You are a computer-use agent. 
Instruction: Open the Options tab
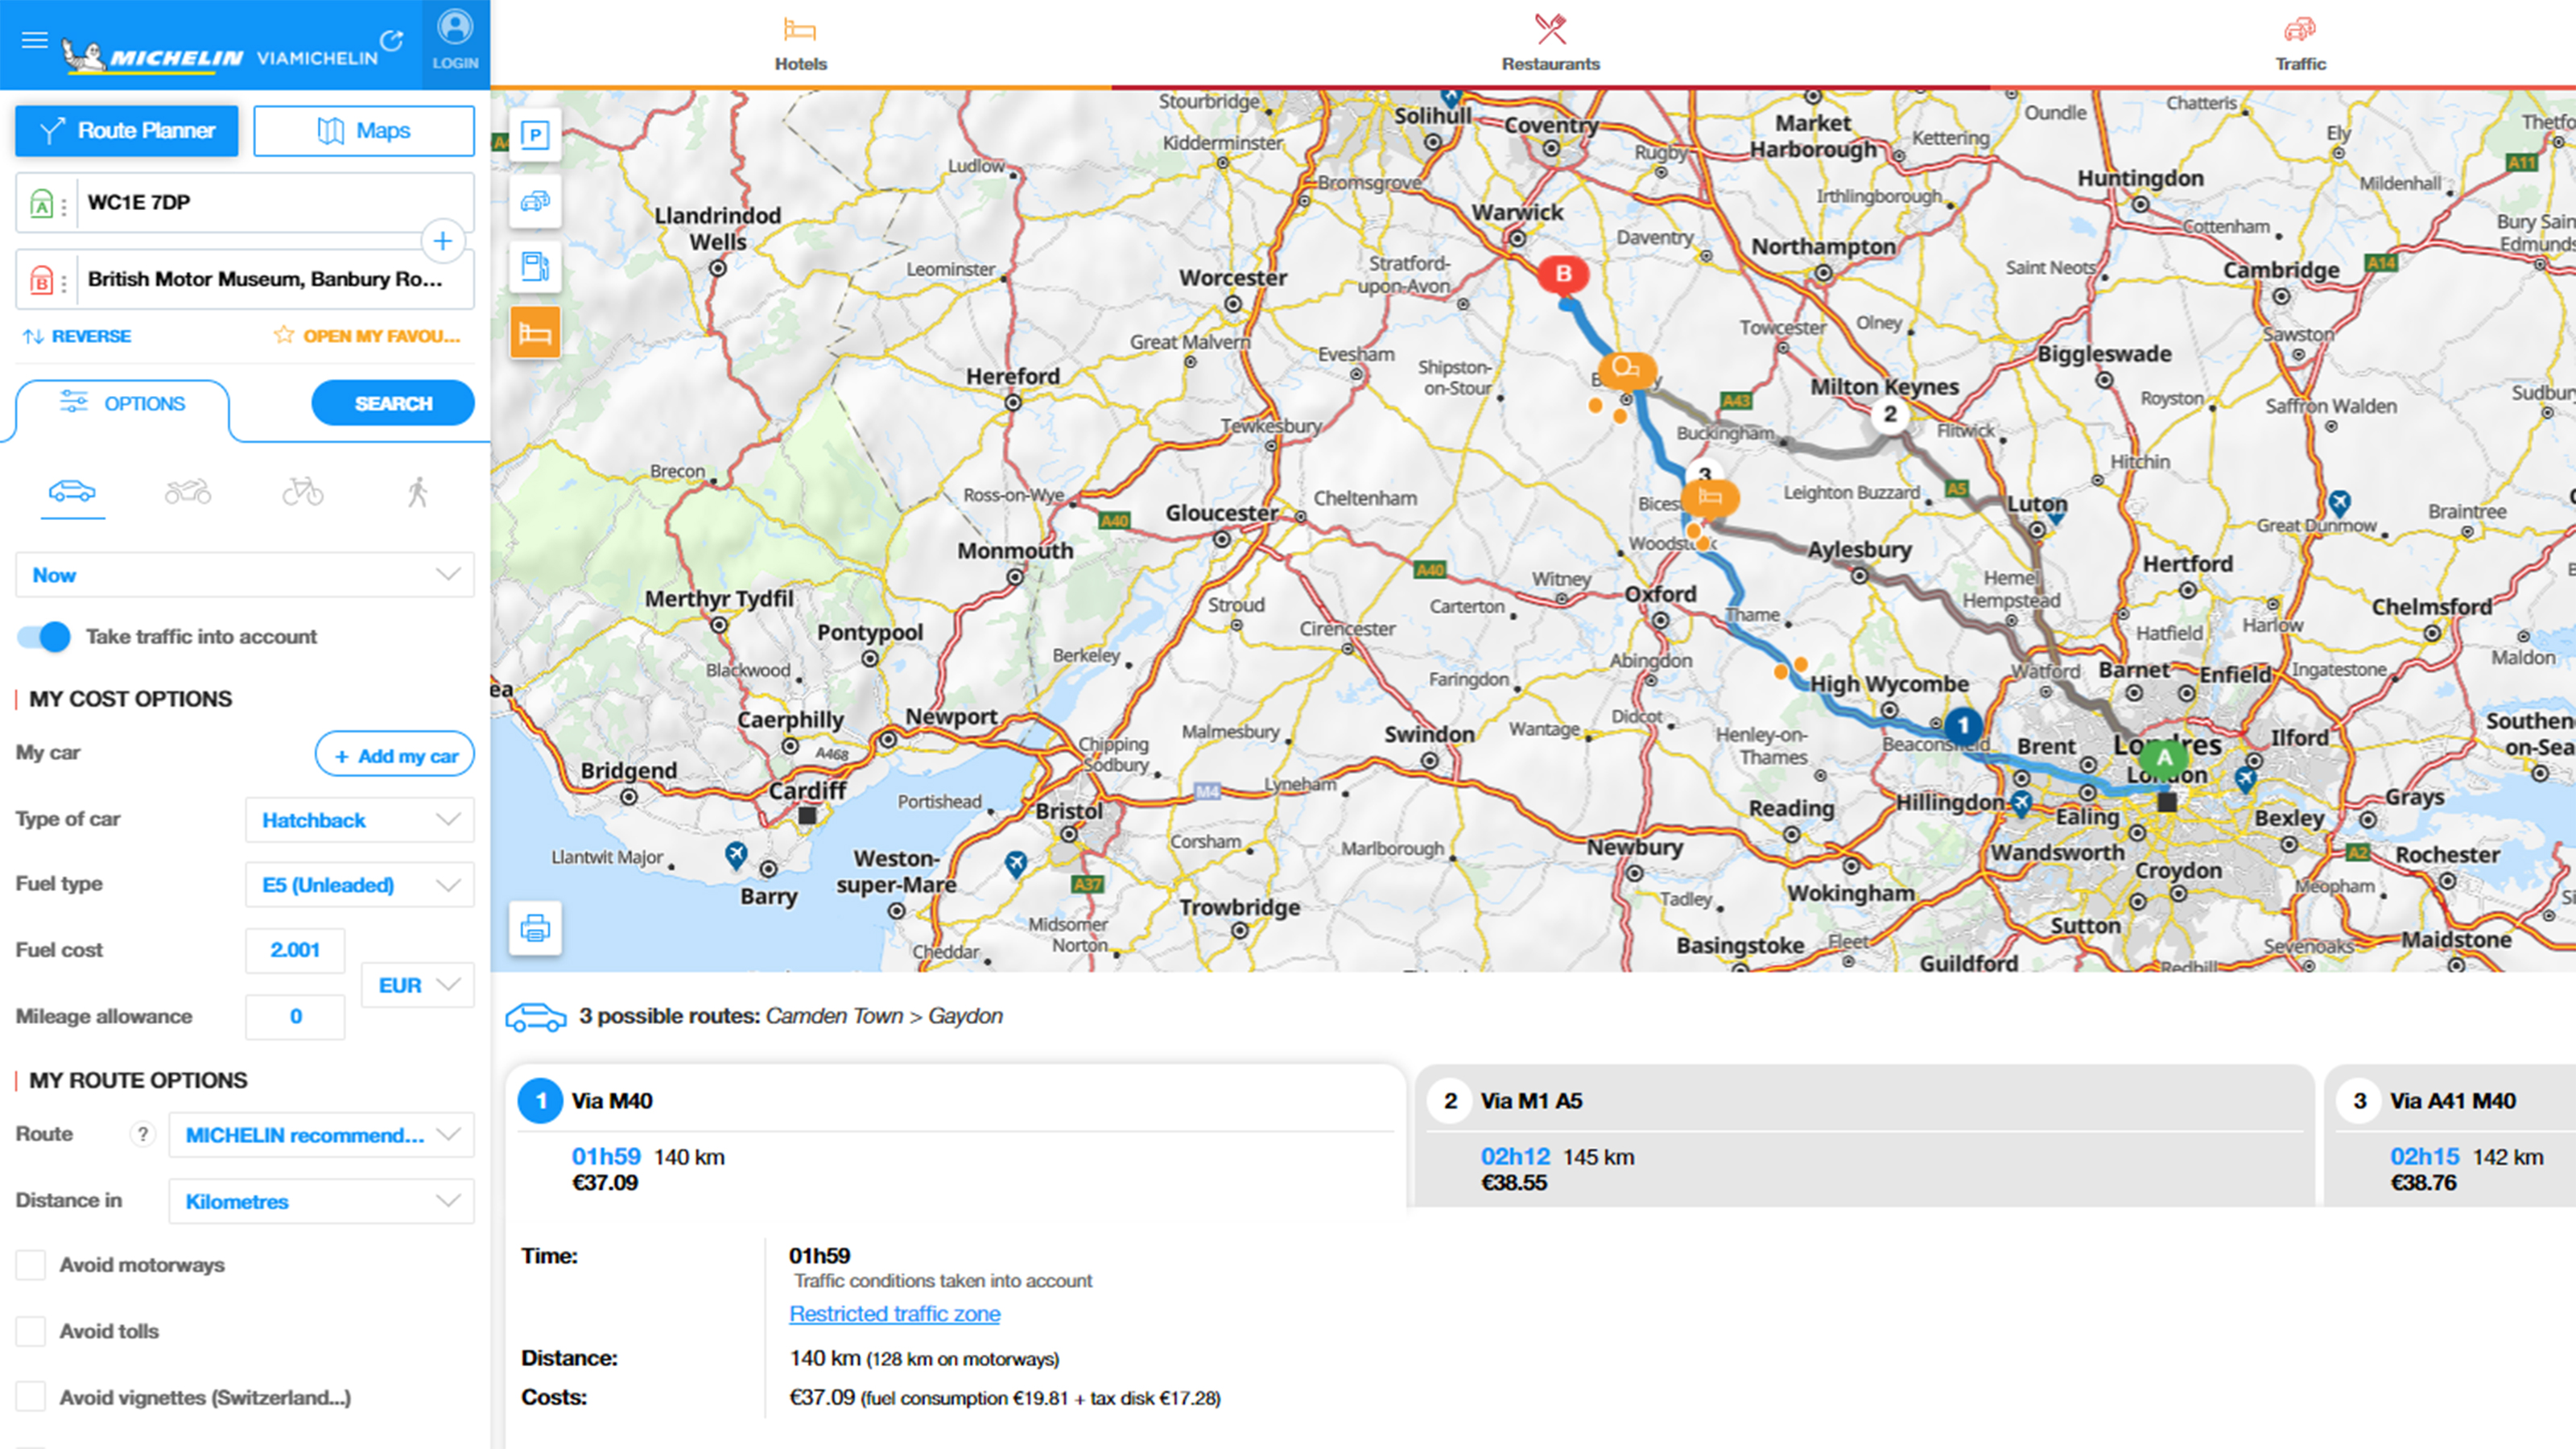pos(123,404)
